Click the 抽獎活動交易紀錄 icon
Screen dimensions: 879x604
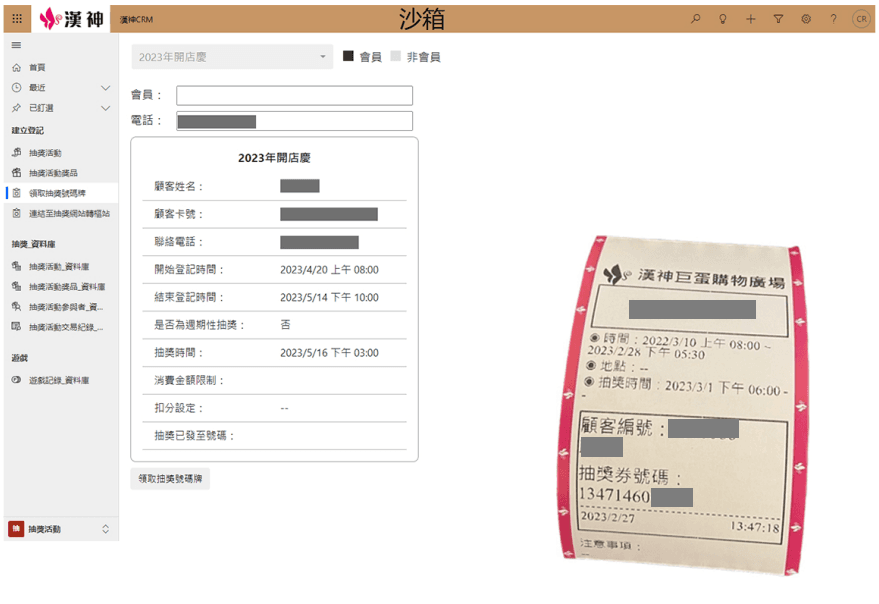16,327
